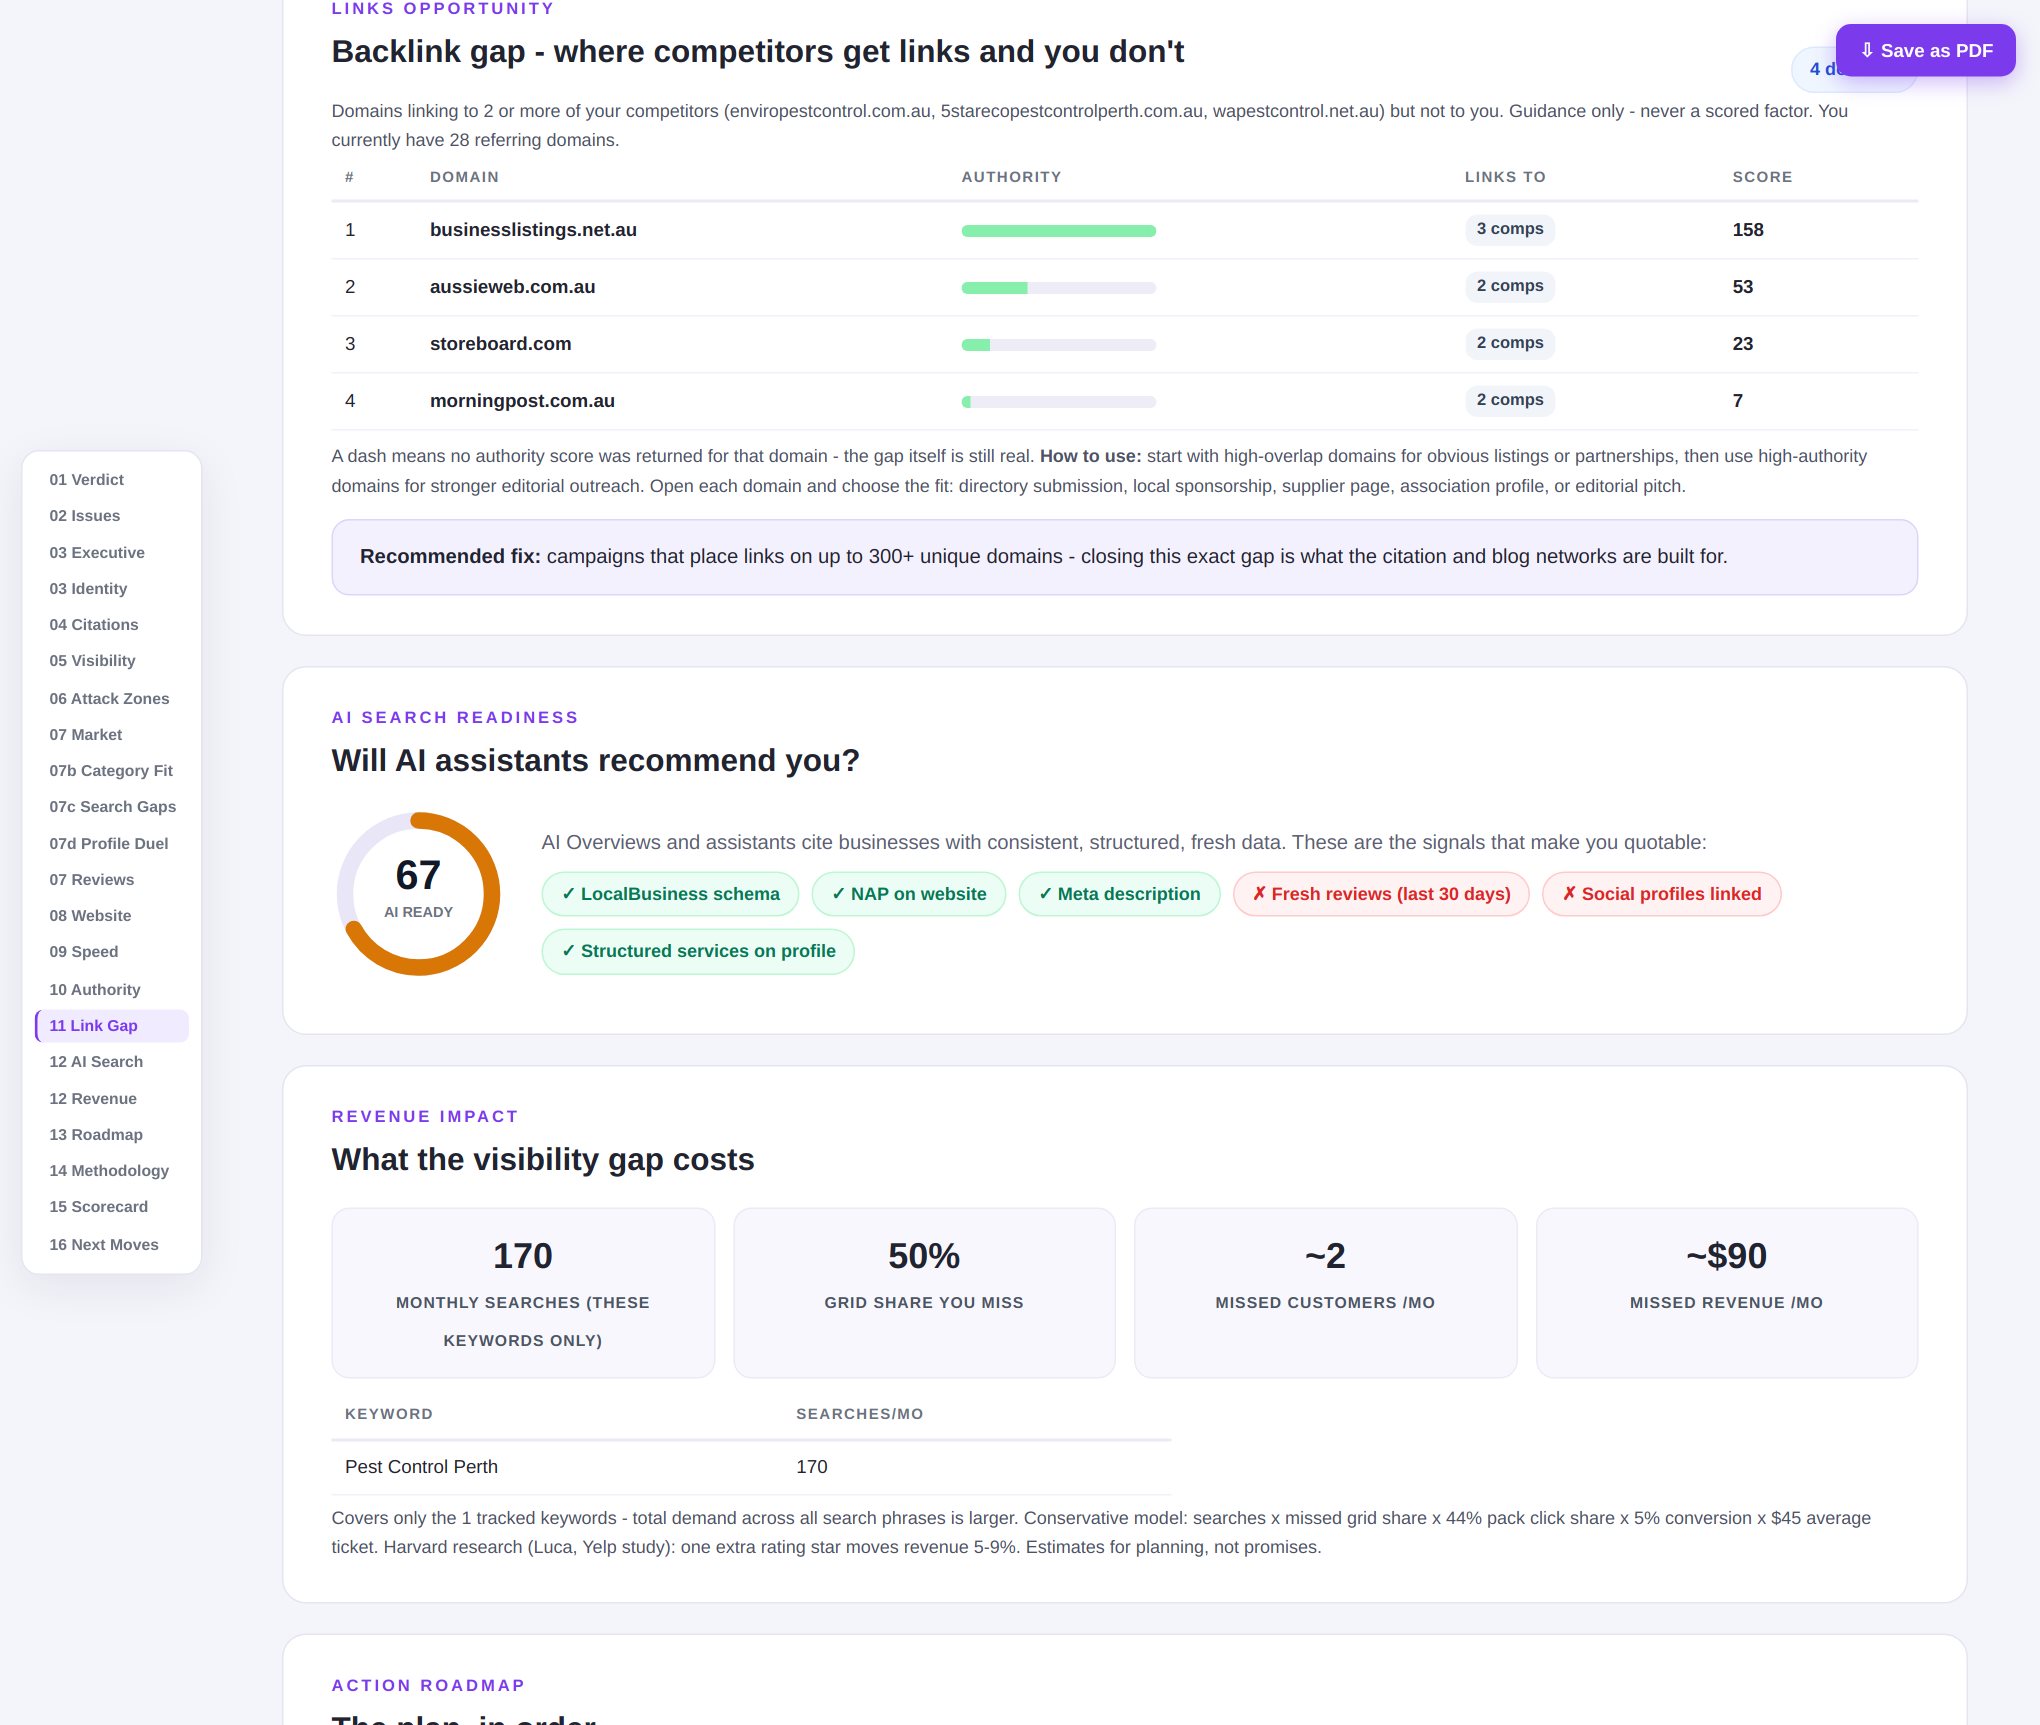Select 03 Identity in the sidebar
Viewport: 2040px width, 1725px height.
pyautogui.click(x=88, y=589)
